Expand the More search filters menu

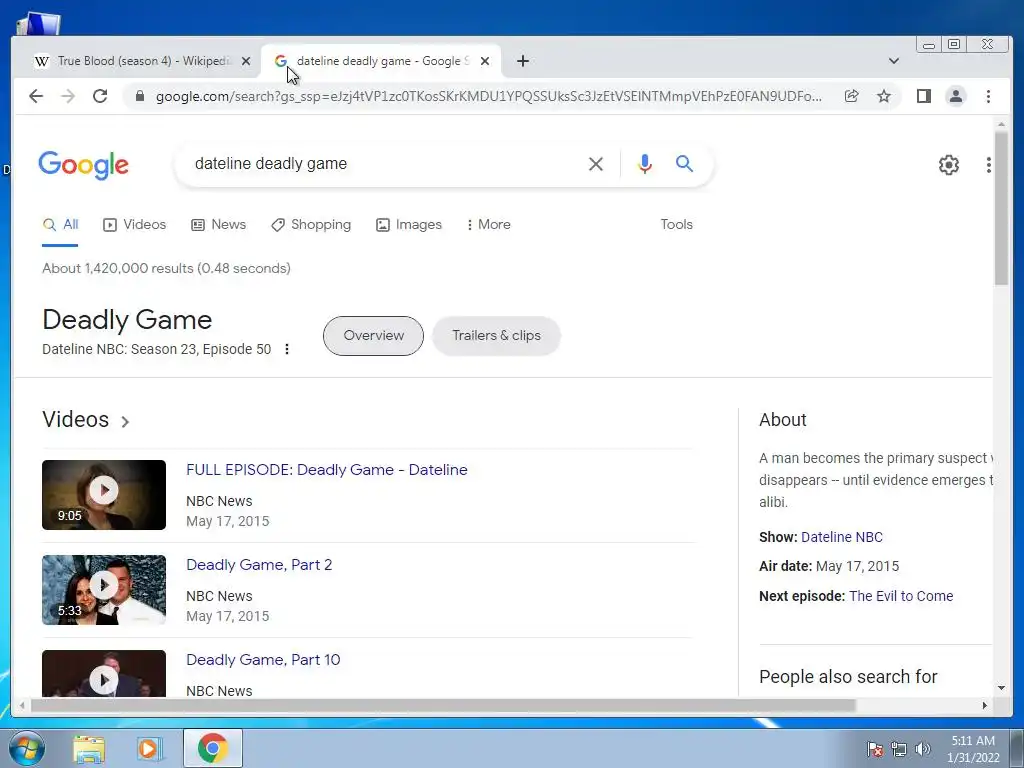(x=488, y=225)
